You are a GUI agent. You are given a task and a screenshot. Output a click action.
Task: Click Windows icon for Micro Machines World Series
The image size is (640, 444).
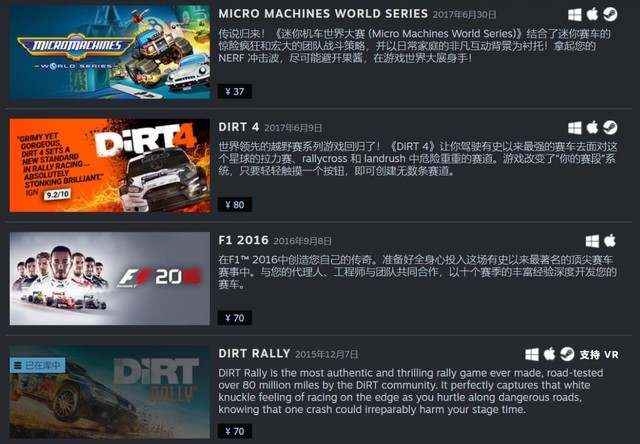click(x=575, y=15)
